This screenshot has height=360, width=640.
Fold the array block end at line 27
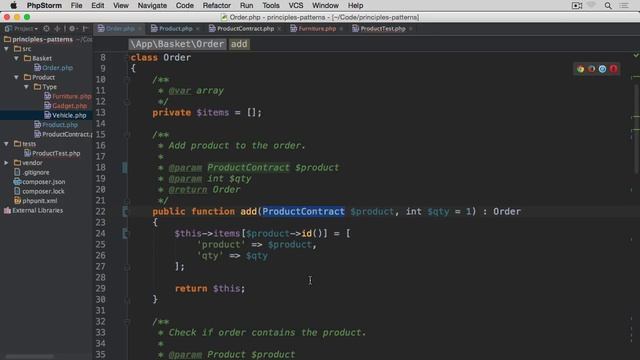pos(127,267)
